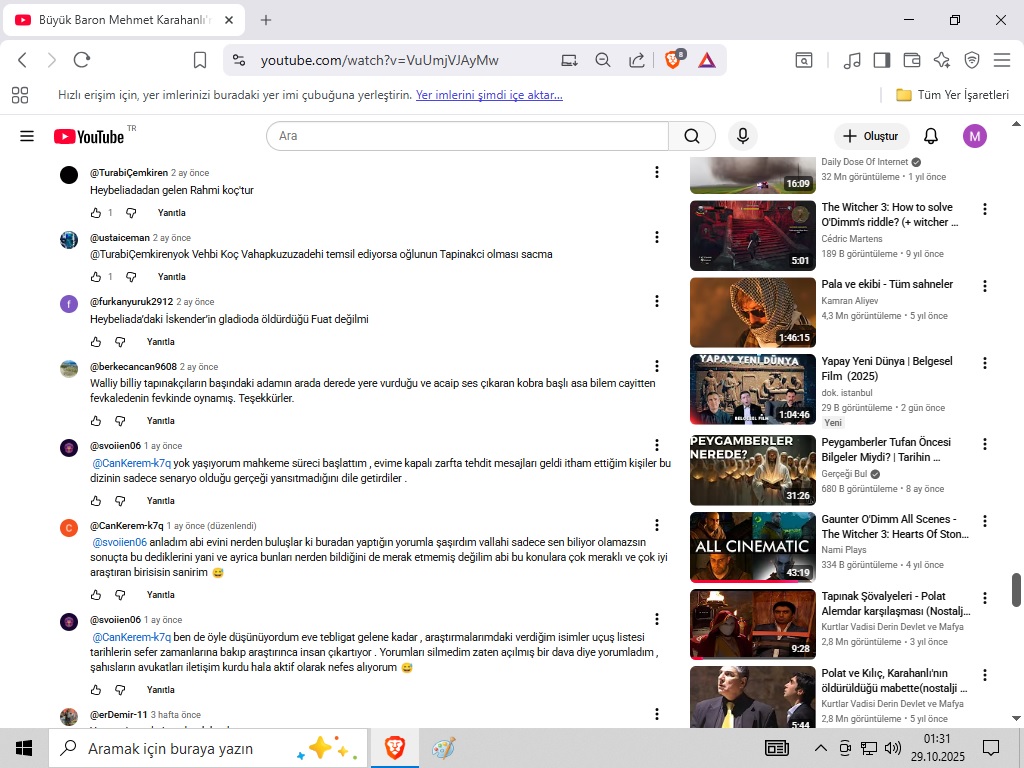Like the @furkanyuruk2912 comment

(x=96, y=342)
